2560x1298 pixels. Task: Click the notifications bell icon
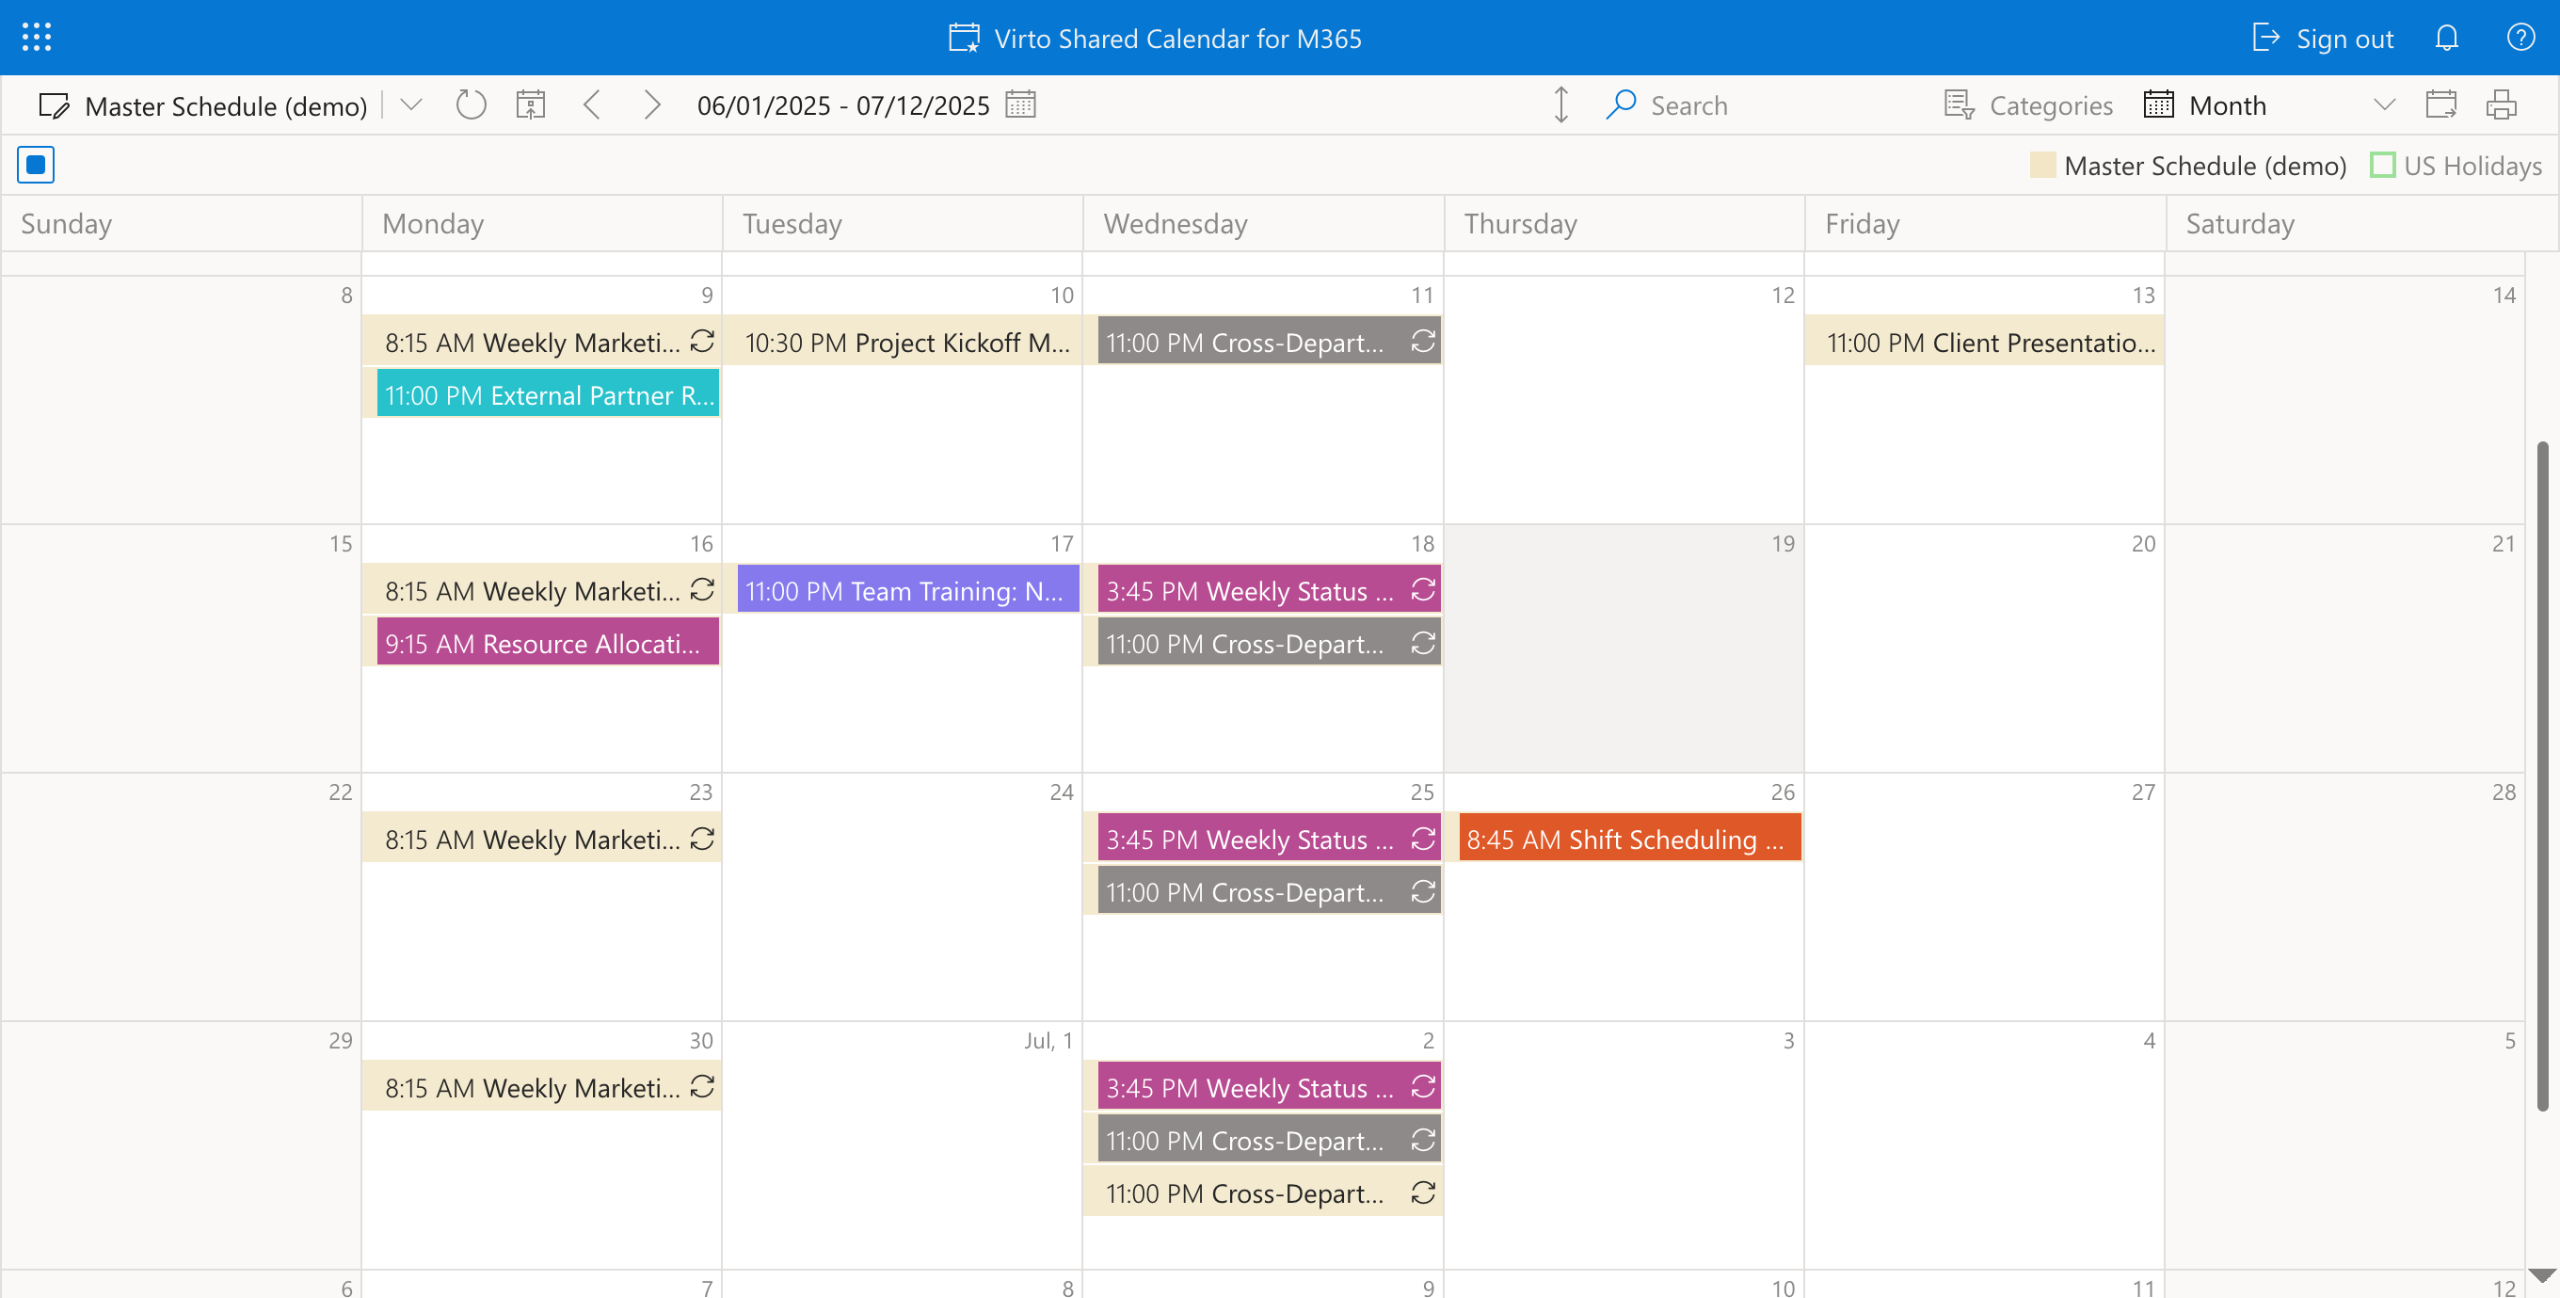(2446, 38)
